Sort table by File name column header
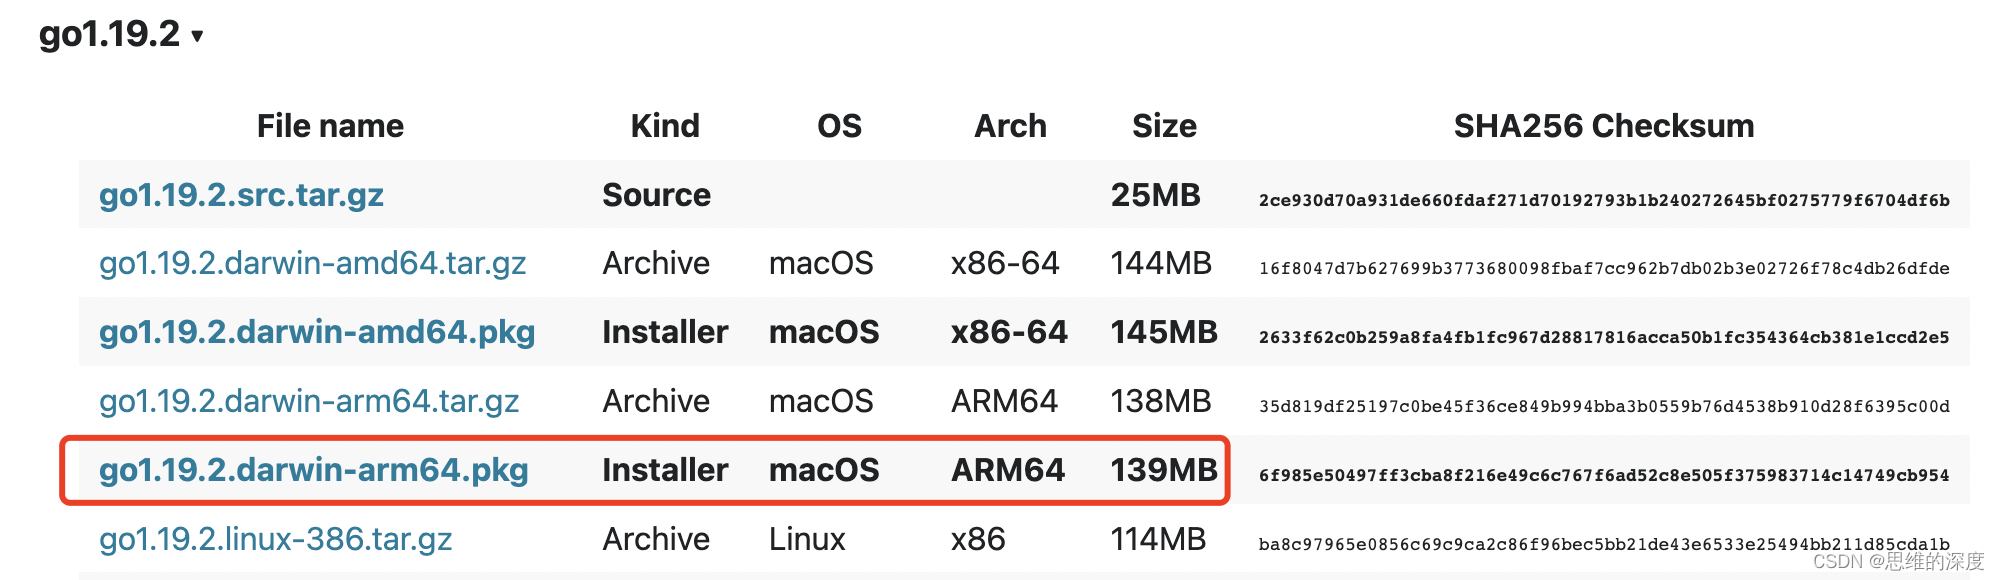 click(x=328, y=126)
